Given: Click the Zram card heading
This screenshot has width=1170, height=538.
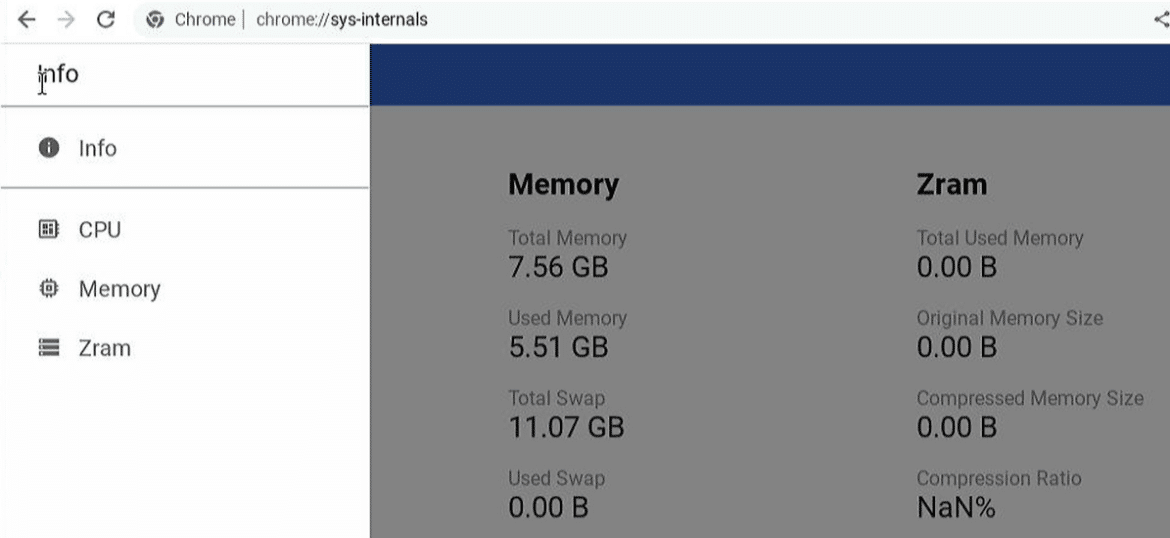Looking at the screenshot, I should click(951, 184).
